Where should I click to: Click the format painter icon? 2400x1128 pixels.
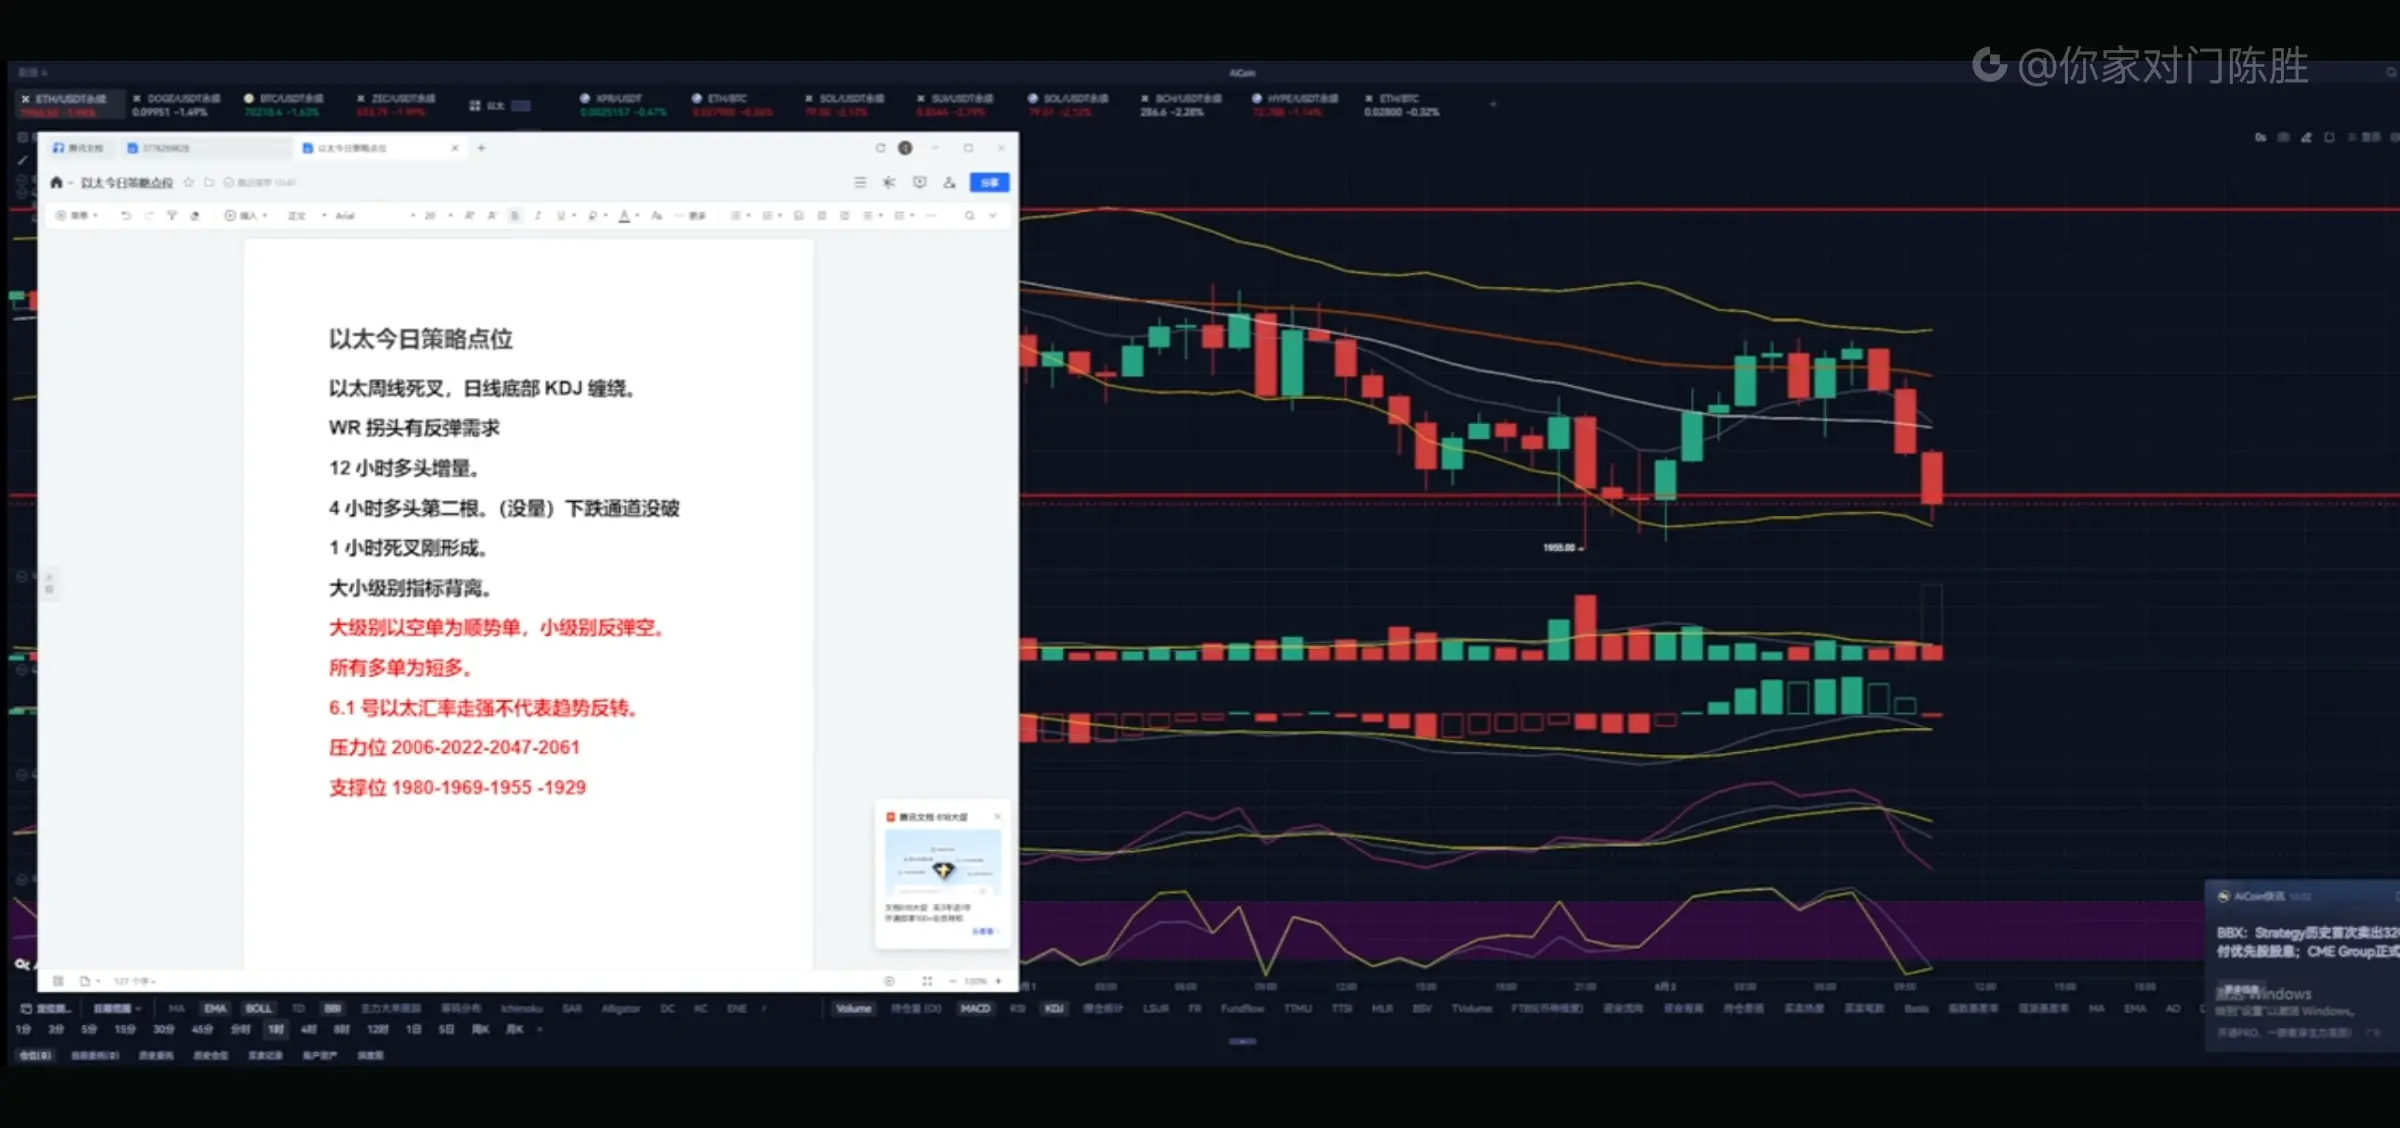(172, 215)
